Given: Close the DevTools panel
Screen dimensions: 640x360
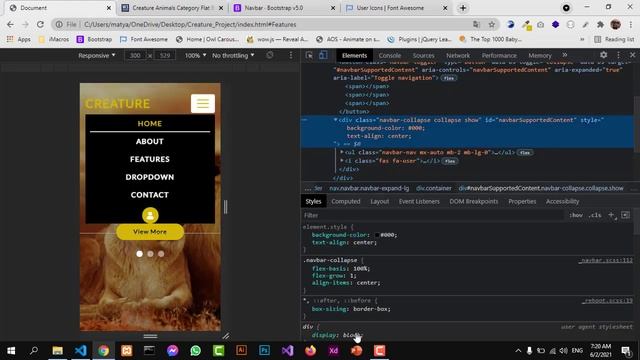Looking at the screenshot, I should click(x=632, y=55).
